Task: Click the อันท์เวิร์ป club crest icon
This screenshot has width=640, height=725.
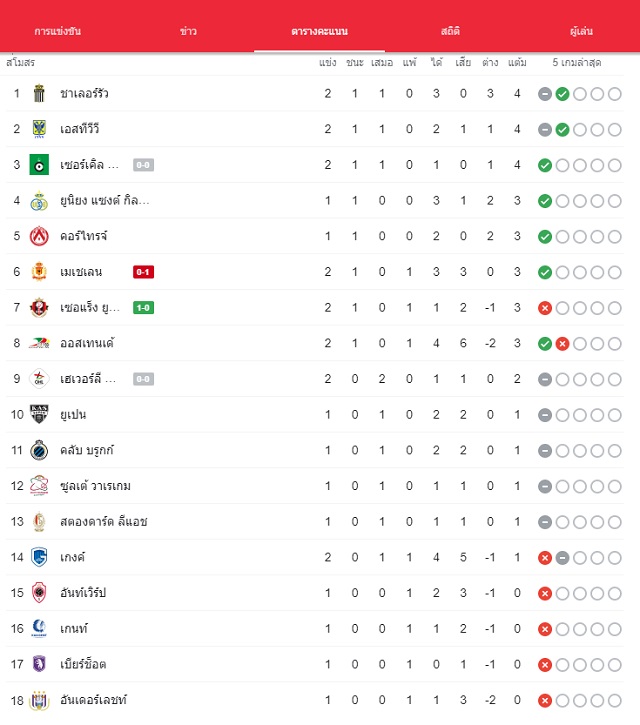Action: [x=39, y=593]
